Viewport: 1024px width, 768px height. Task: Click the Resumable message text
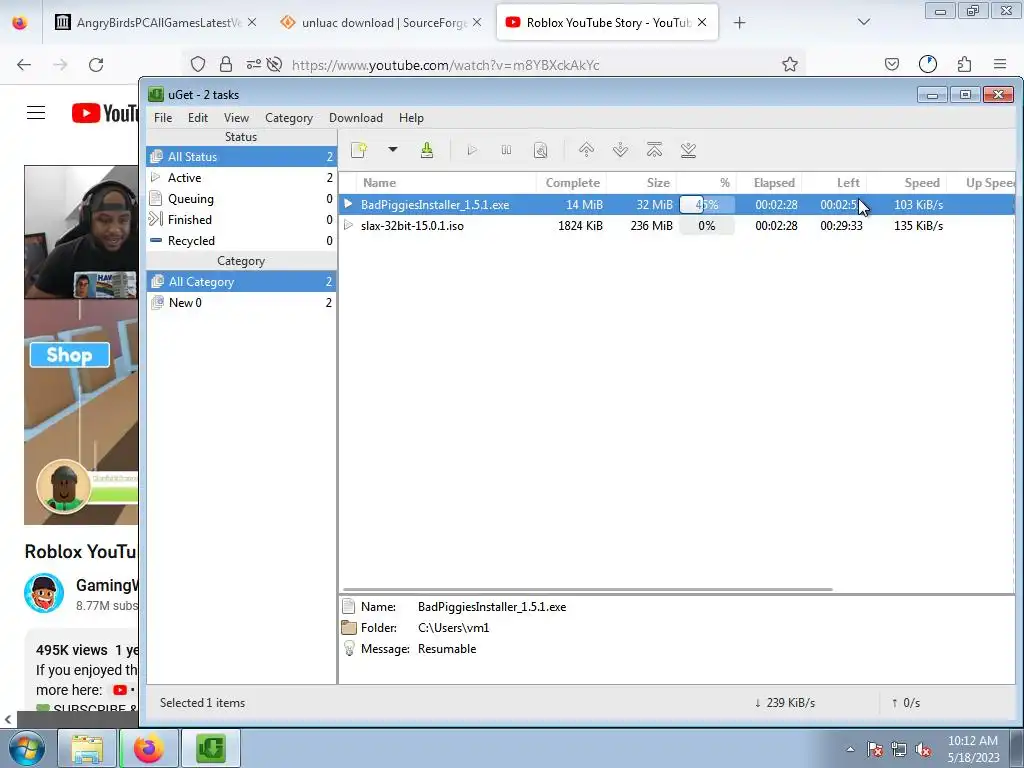447,648
